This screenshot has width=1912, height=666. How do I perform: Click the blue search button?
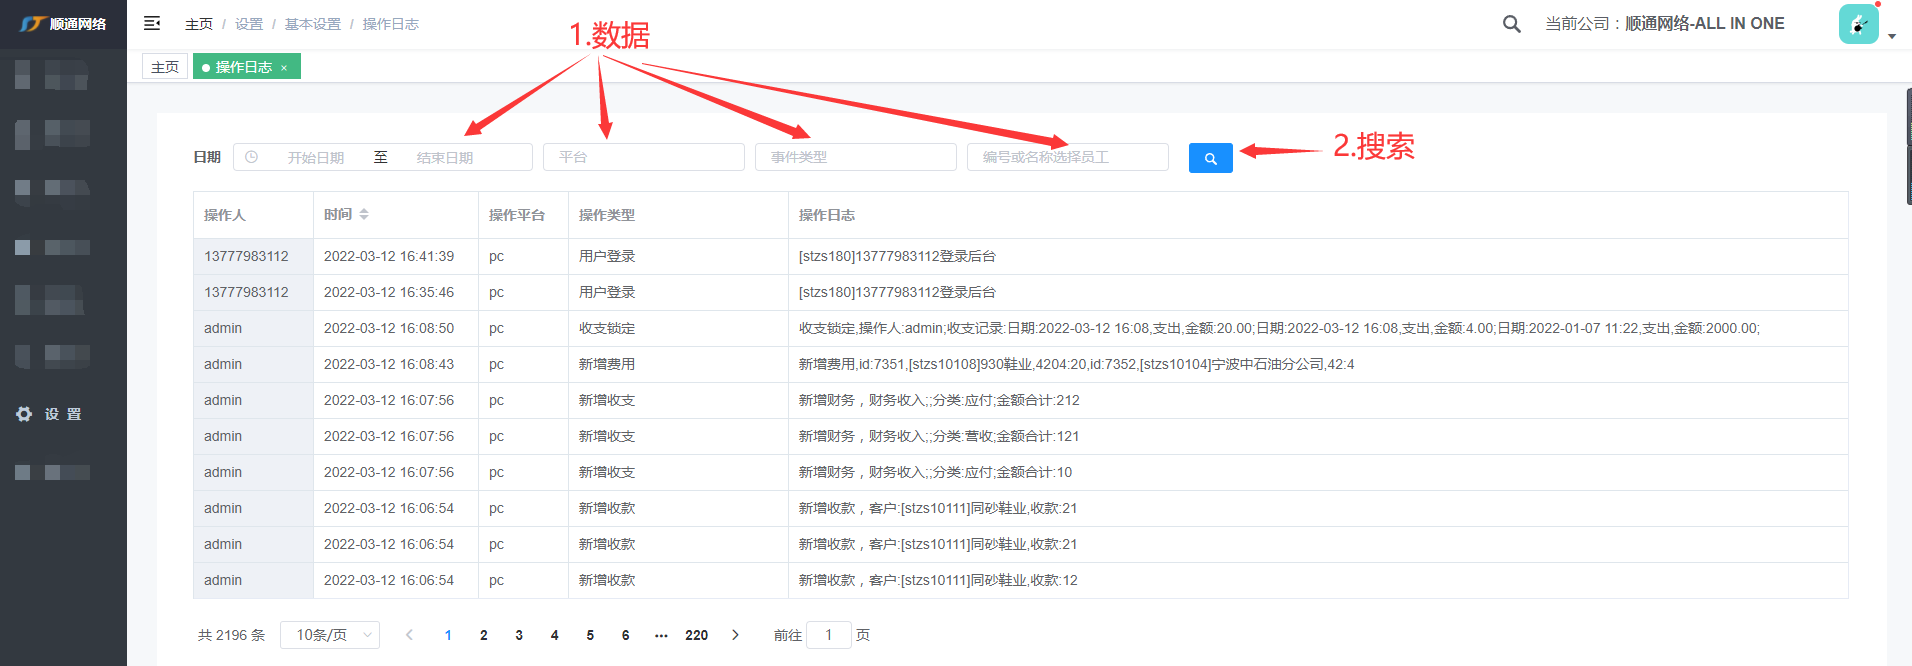coord(1210,158)
